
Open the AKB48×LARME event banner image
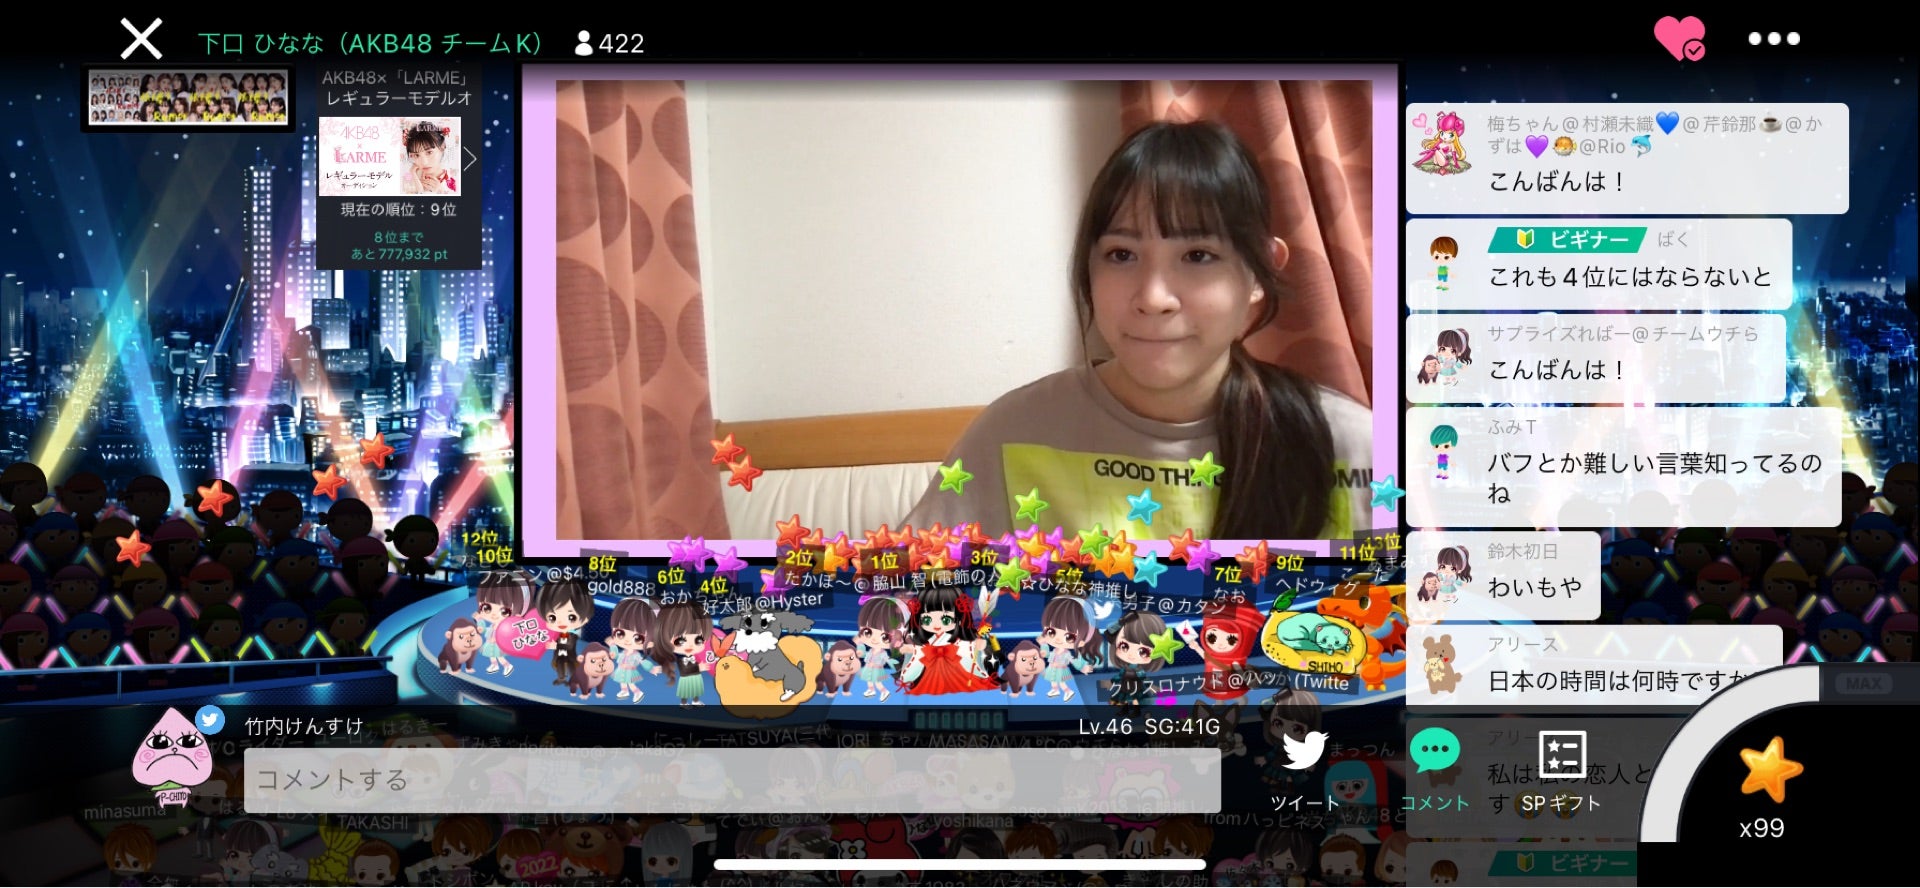390,156
